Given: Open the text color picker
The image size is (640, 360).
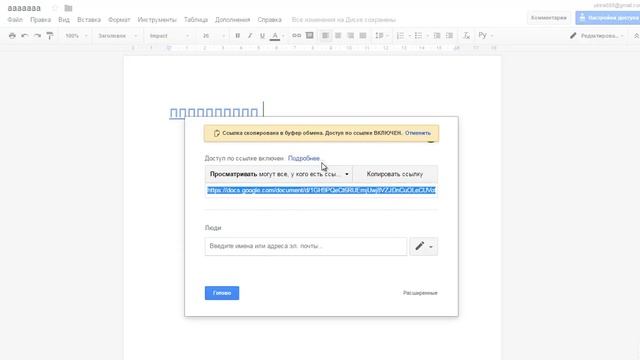Looking at the screenshot, I should click(275, 36).
